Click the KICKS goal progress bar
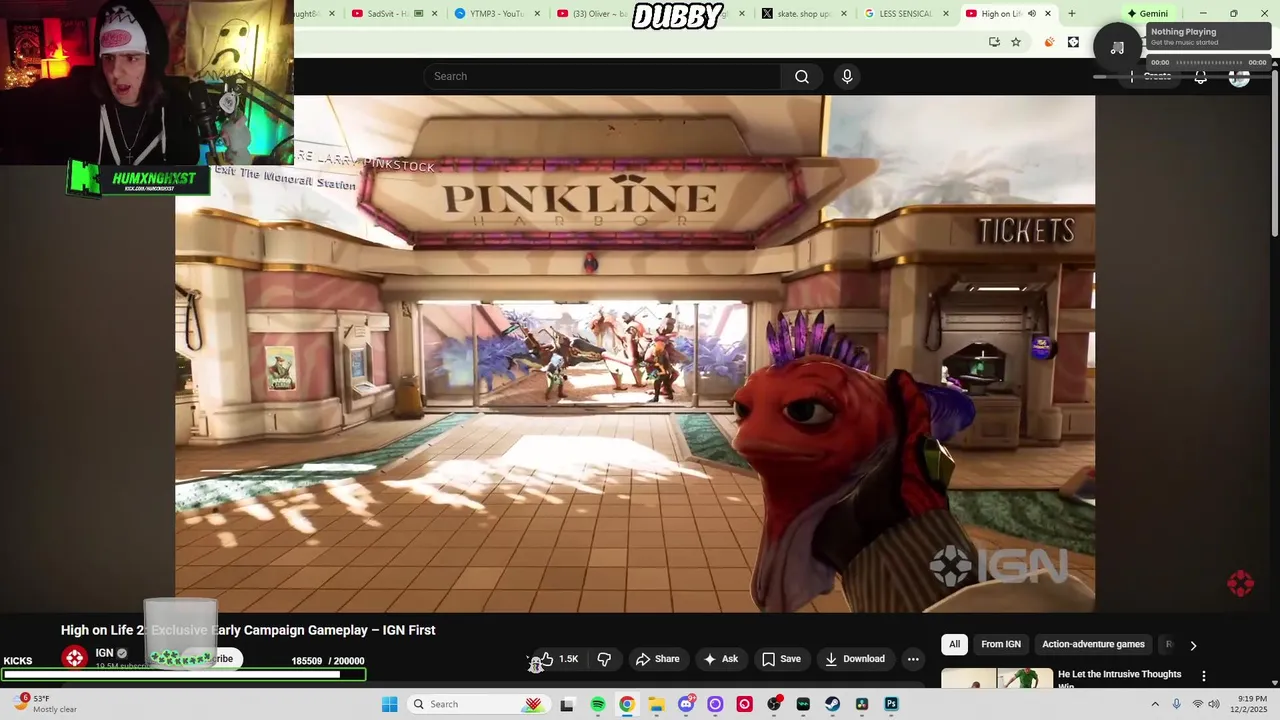1280x720 pixels. [184, 674]
